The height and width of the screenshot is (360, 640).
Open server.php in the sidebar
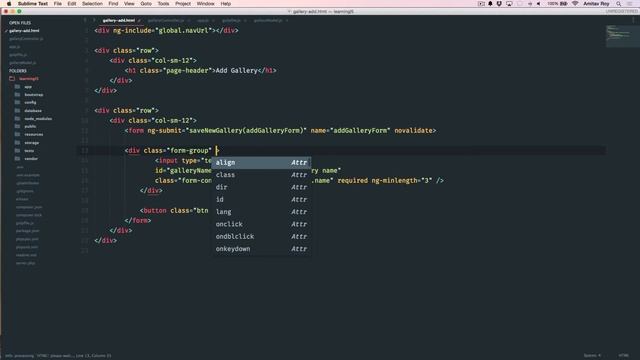25,263
